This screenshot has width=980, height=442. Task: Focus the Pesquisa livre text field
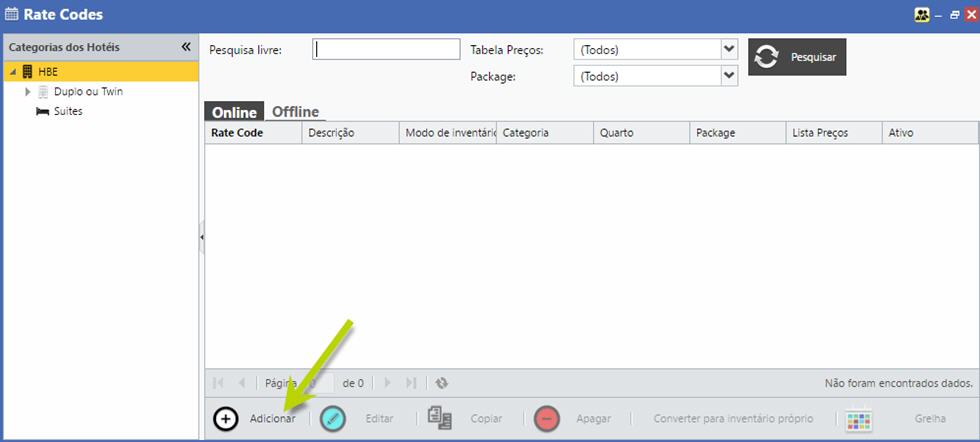(x=386, y=50)
